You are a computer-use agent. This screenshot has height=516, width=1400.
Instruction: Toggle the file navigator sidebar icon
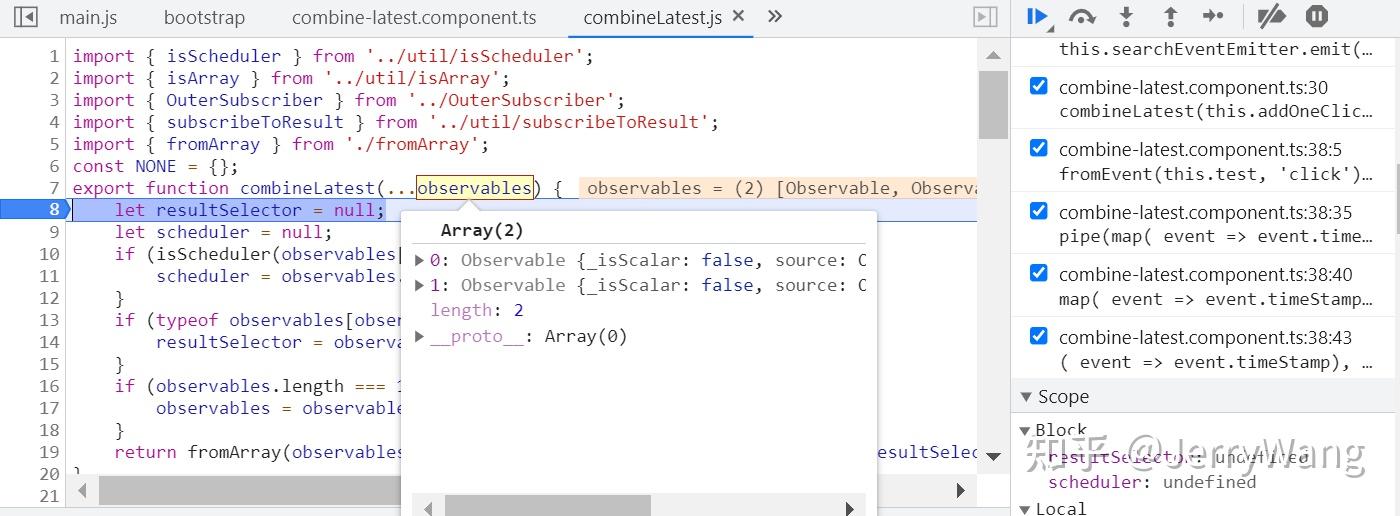(25, 17)
